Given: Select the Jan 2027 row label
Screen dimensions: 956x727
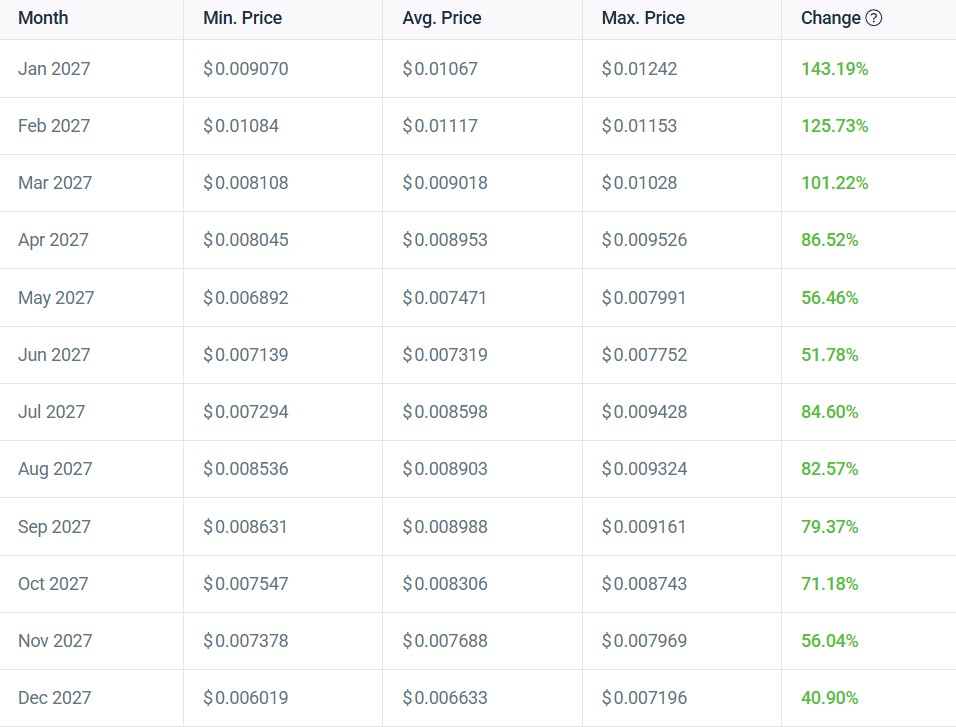Looking at the screenshot, I should pyautogui.click(x=54, y=69).
